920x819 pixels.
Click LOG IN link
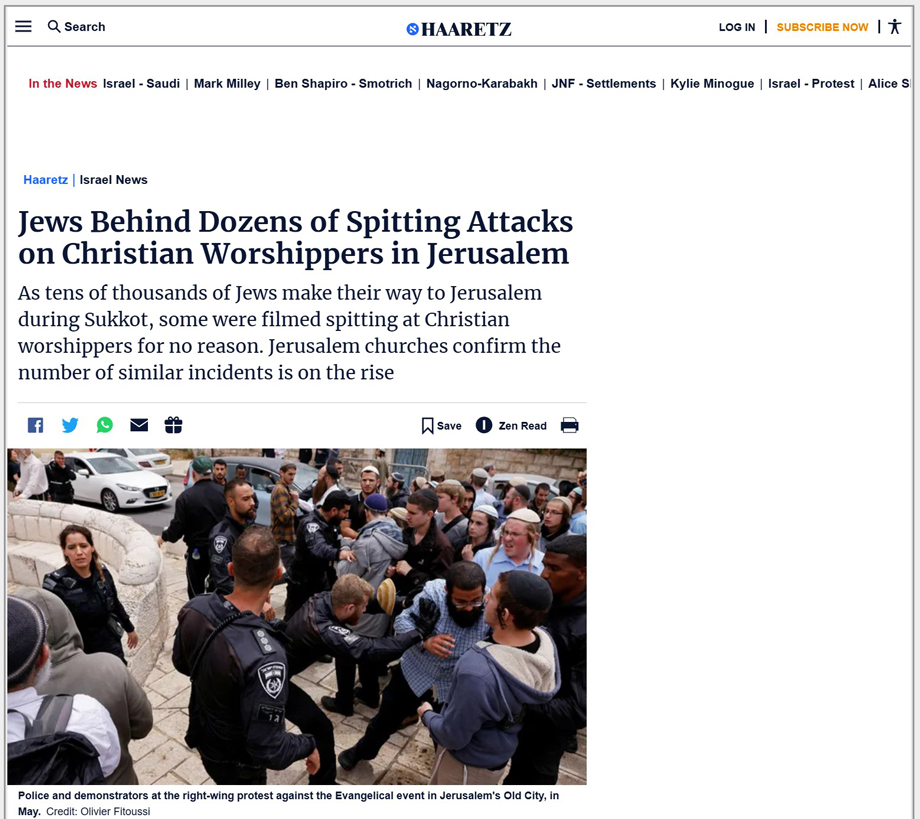737,27
